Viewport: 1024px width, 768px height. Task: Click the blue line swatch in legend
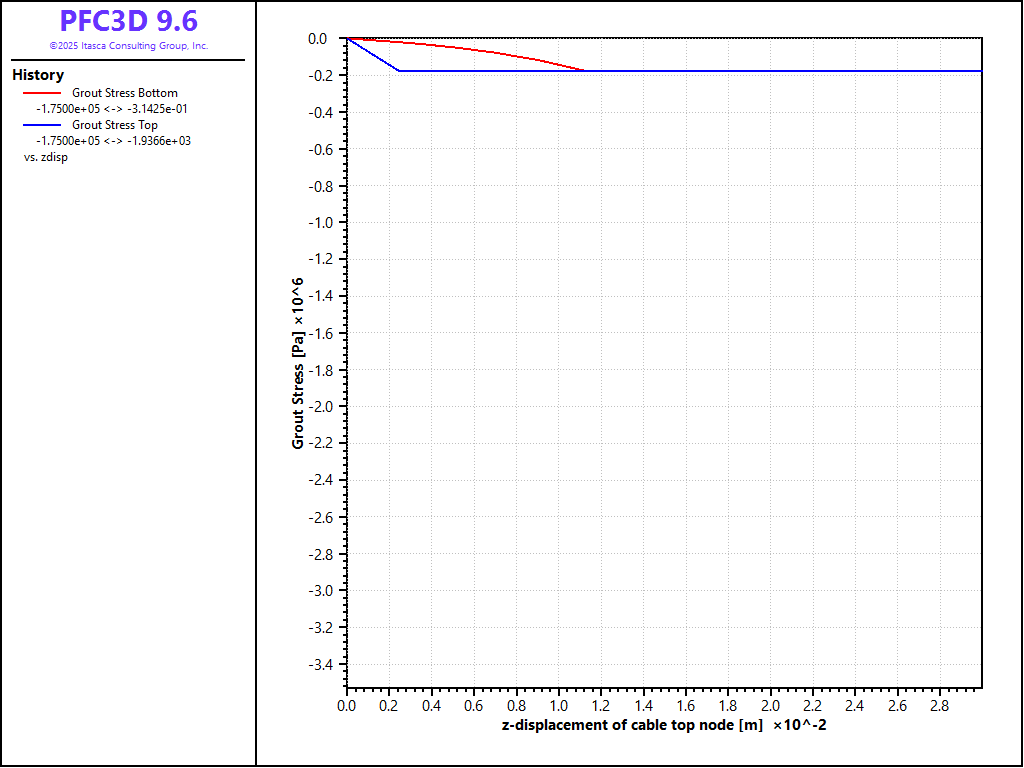click(41, 126)
